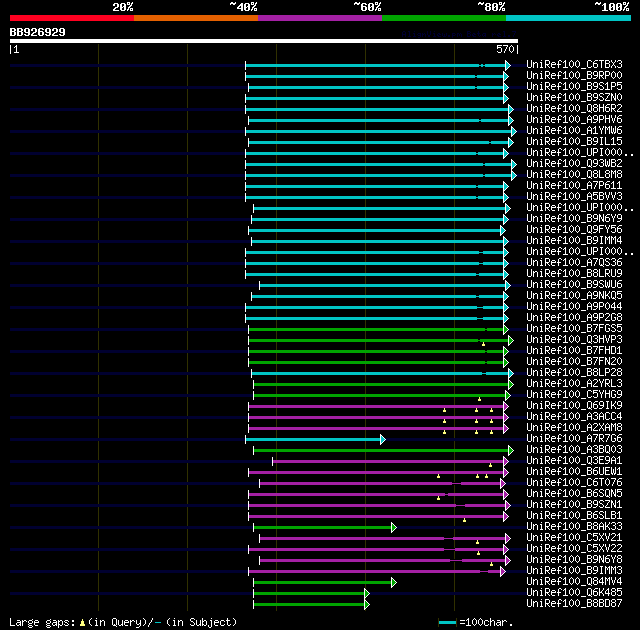Screen dimensions: 640x630
Task: Select the UniRef100_B8BD87 label
Action: click(x=574, y=604)
